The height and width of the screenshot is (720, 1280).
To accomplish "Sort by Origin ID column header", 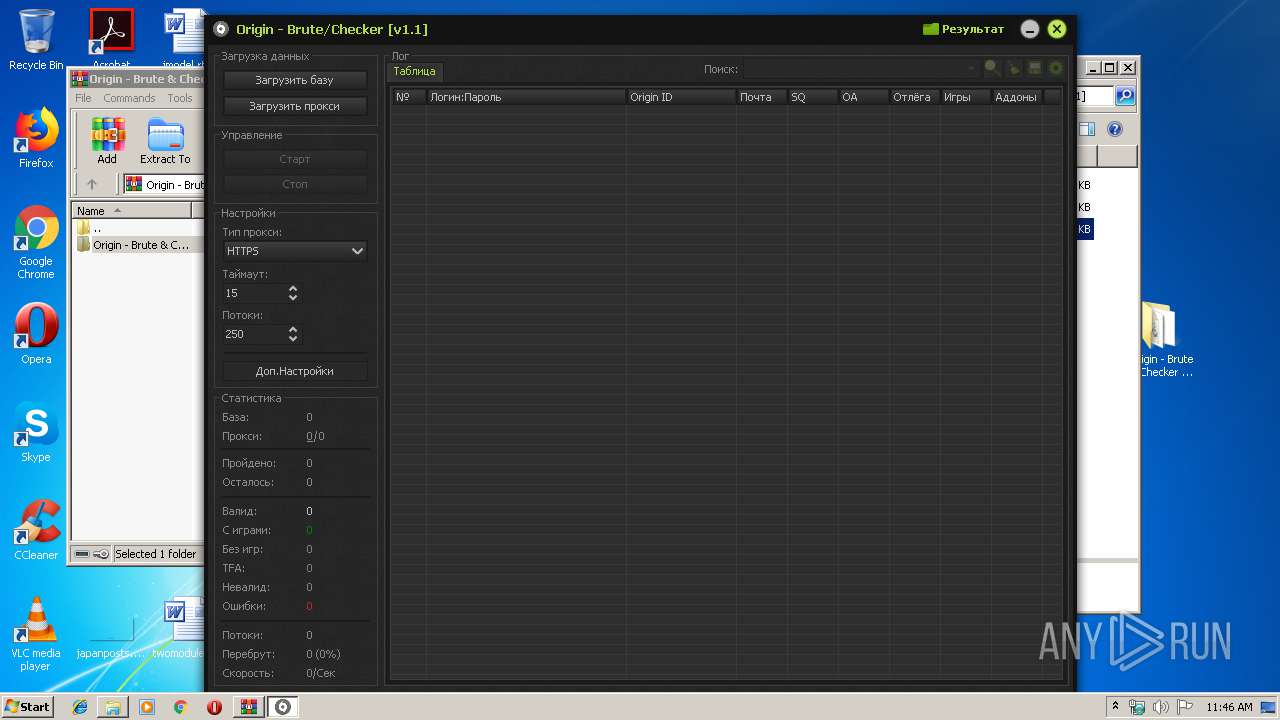I will 681,97.
